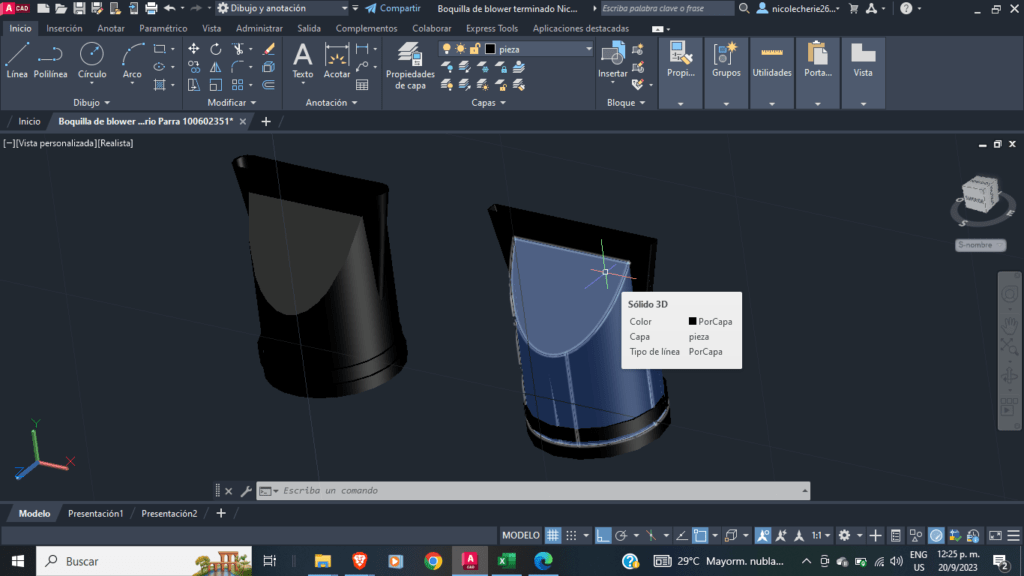The width and height of the screenshot is (1024, 576).
Task: Click the Hatch (Sombreado) tool icon
Action: pyautogui.click(x=159, y=85)
